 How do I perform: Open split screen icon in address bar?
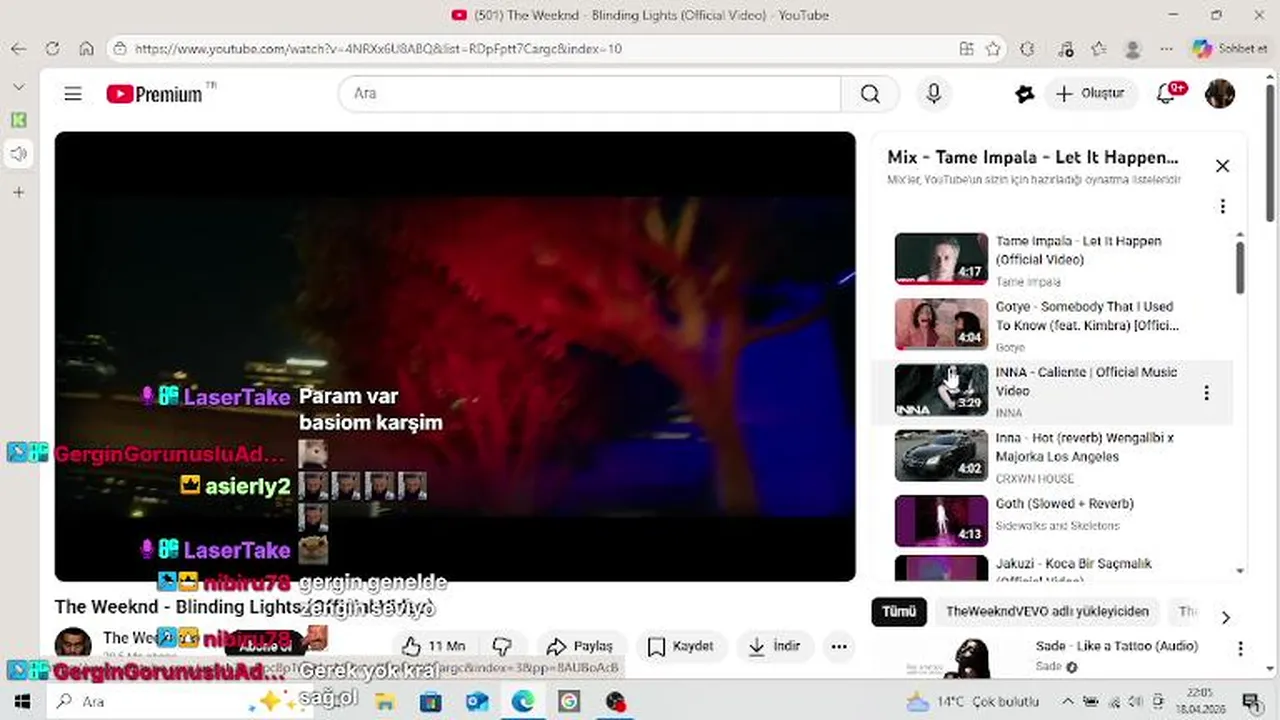[966, 48]
